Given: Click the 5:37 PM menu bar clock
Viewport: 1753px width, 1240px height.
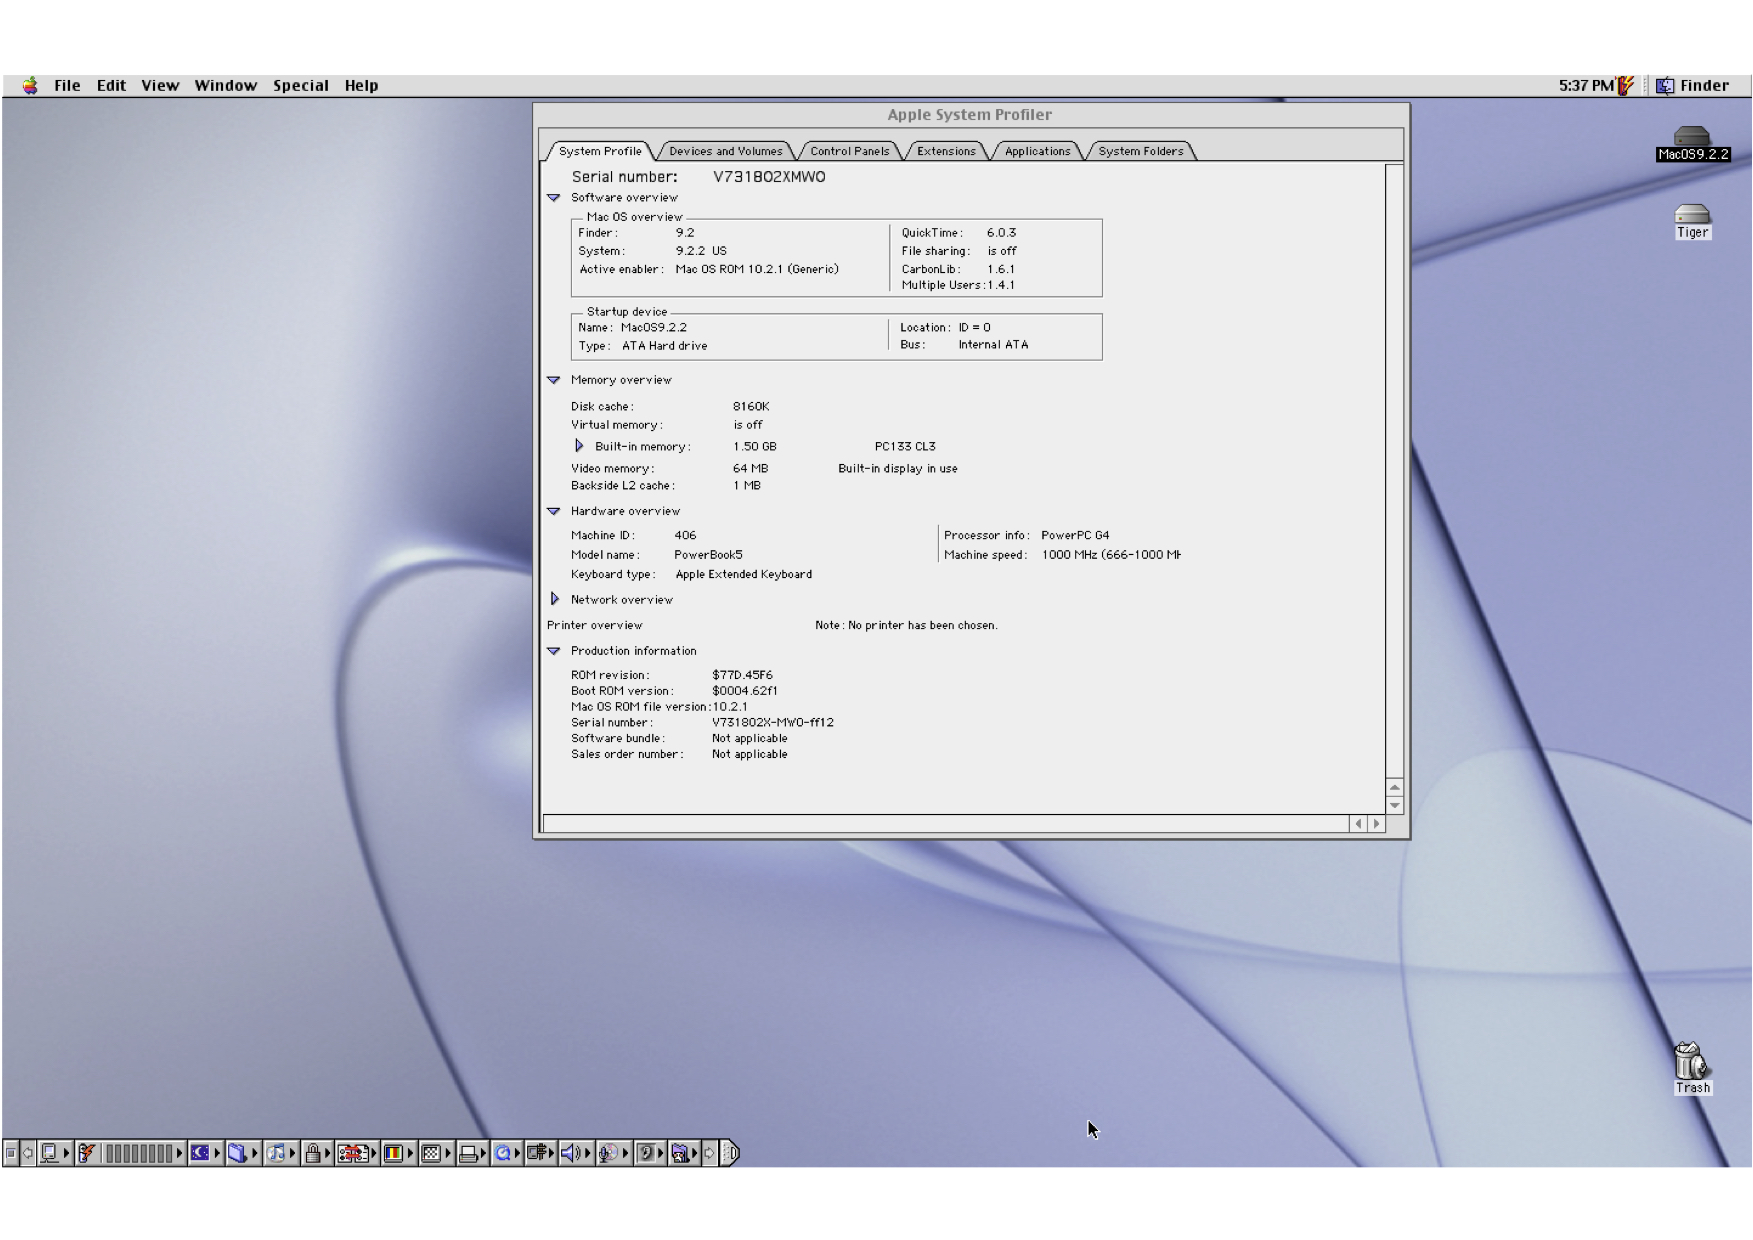Looking at the screenshot, I should (1586, 85).
